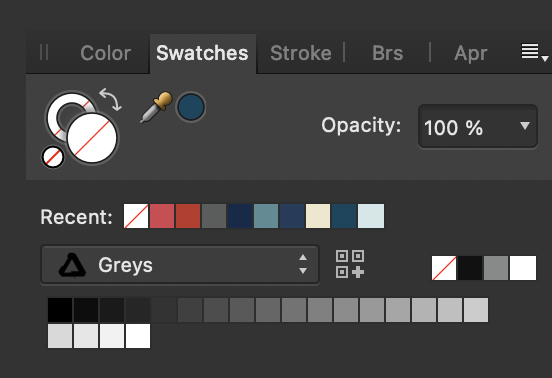
Task: Open the Greys palette dropdown
Action: (180, 265)
